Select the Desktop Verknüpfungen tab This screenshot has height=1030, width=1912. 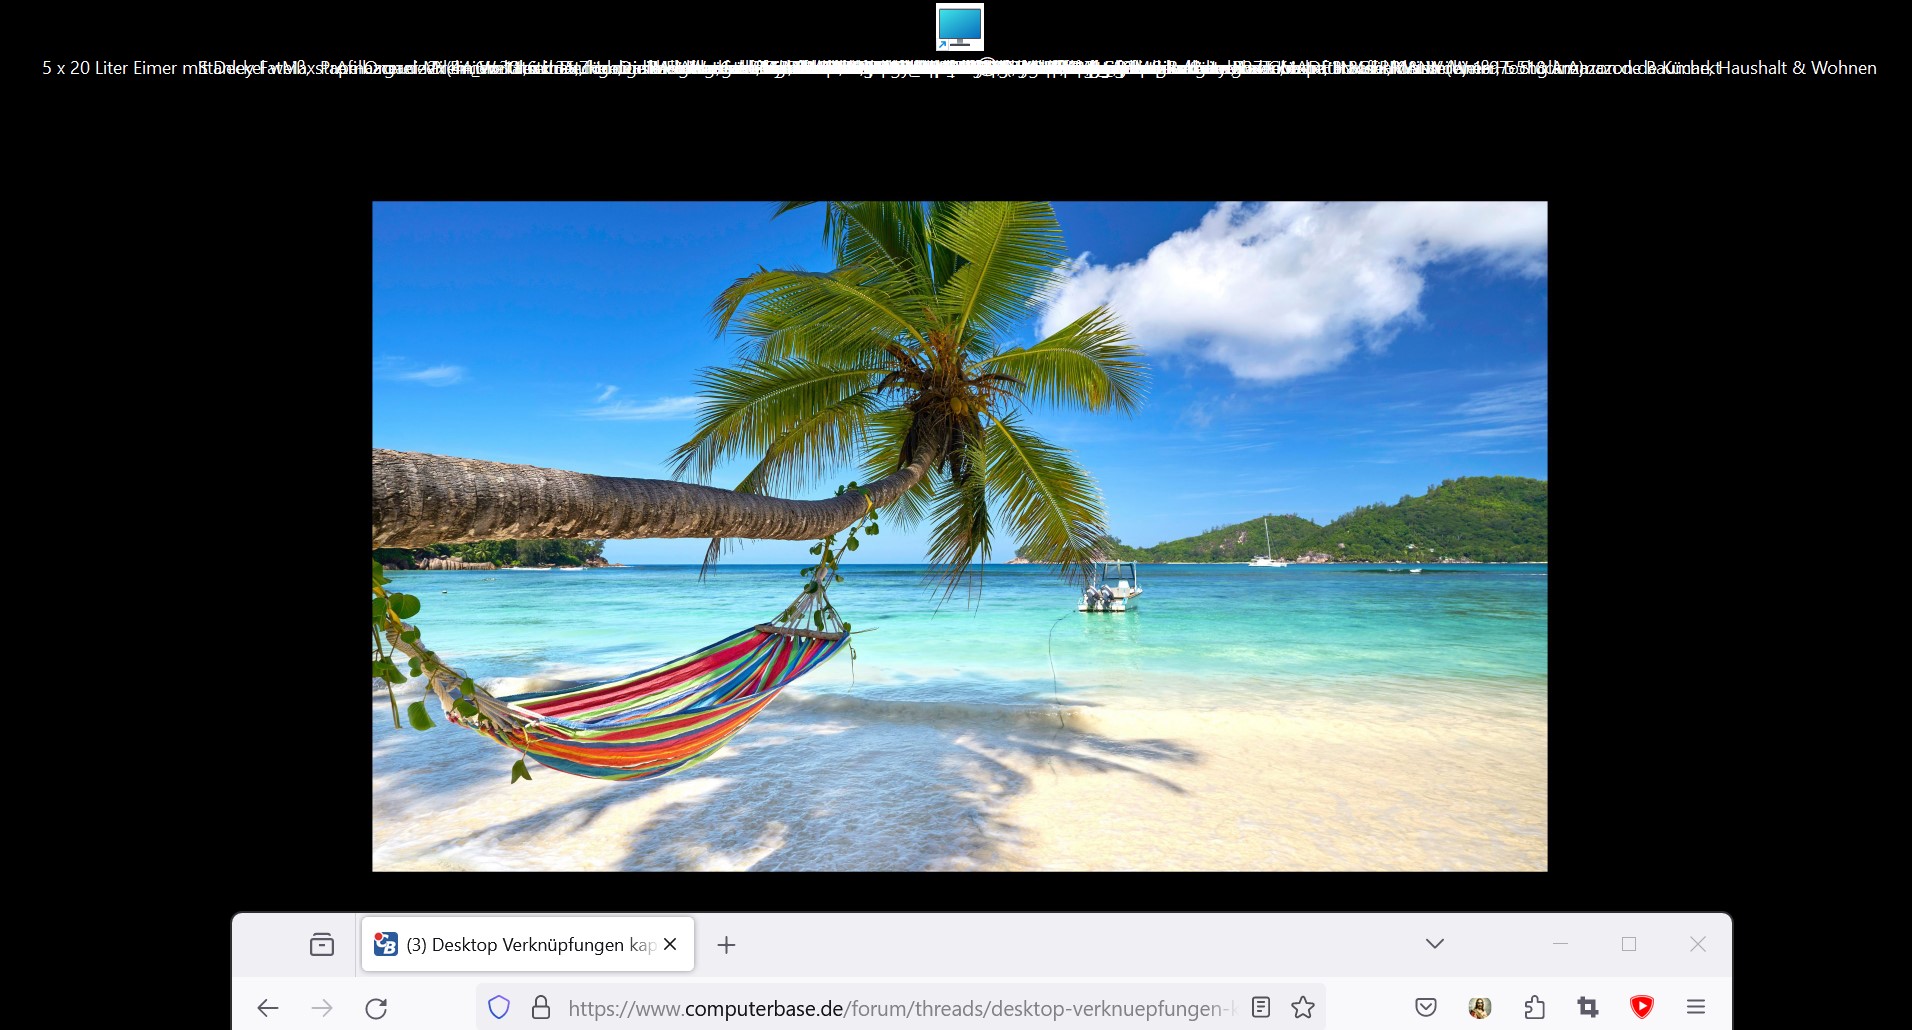pyautogui.click(x=527, y=944)
